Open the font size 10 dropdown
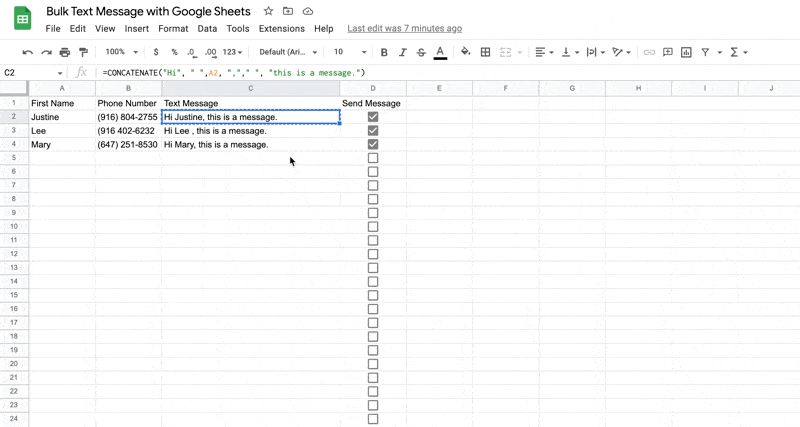Image resolution: width=800 pixels, height=427 pixels. (349, 52)
